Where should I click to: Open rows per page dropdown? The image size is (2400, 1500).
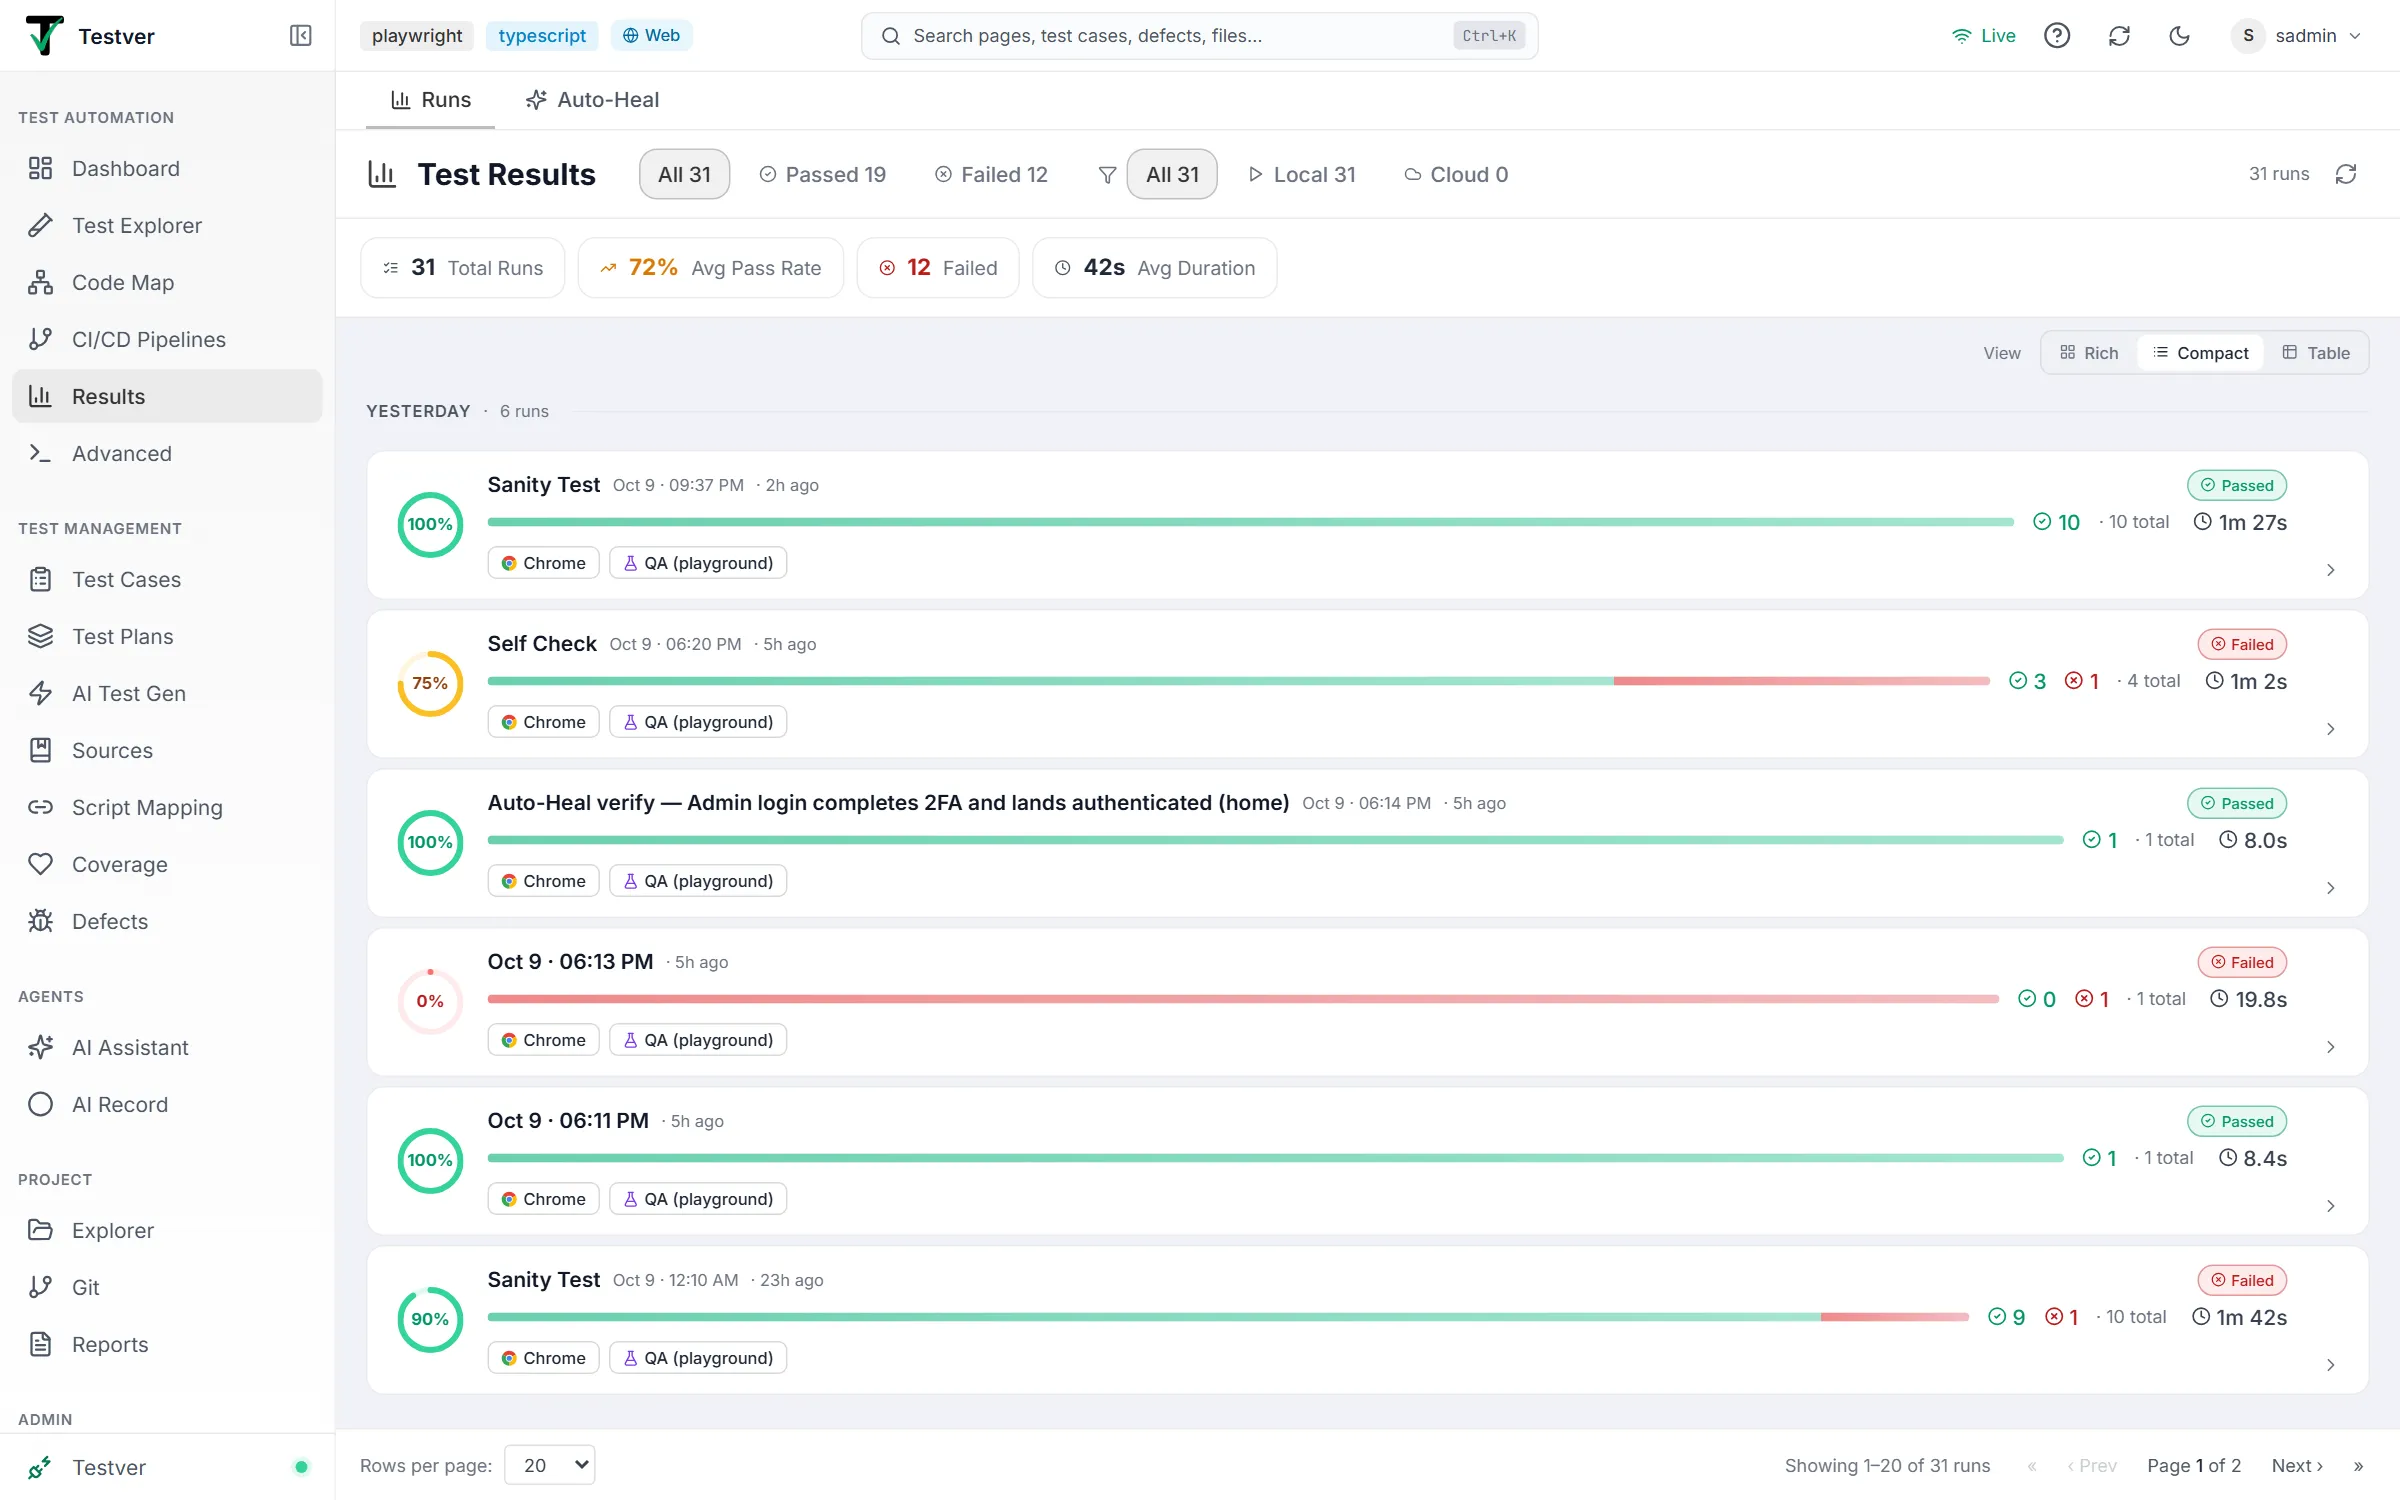click(x=550, y=1465)
